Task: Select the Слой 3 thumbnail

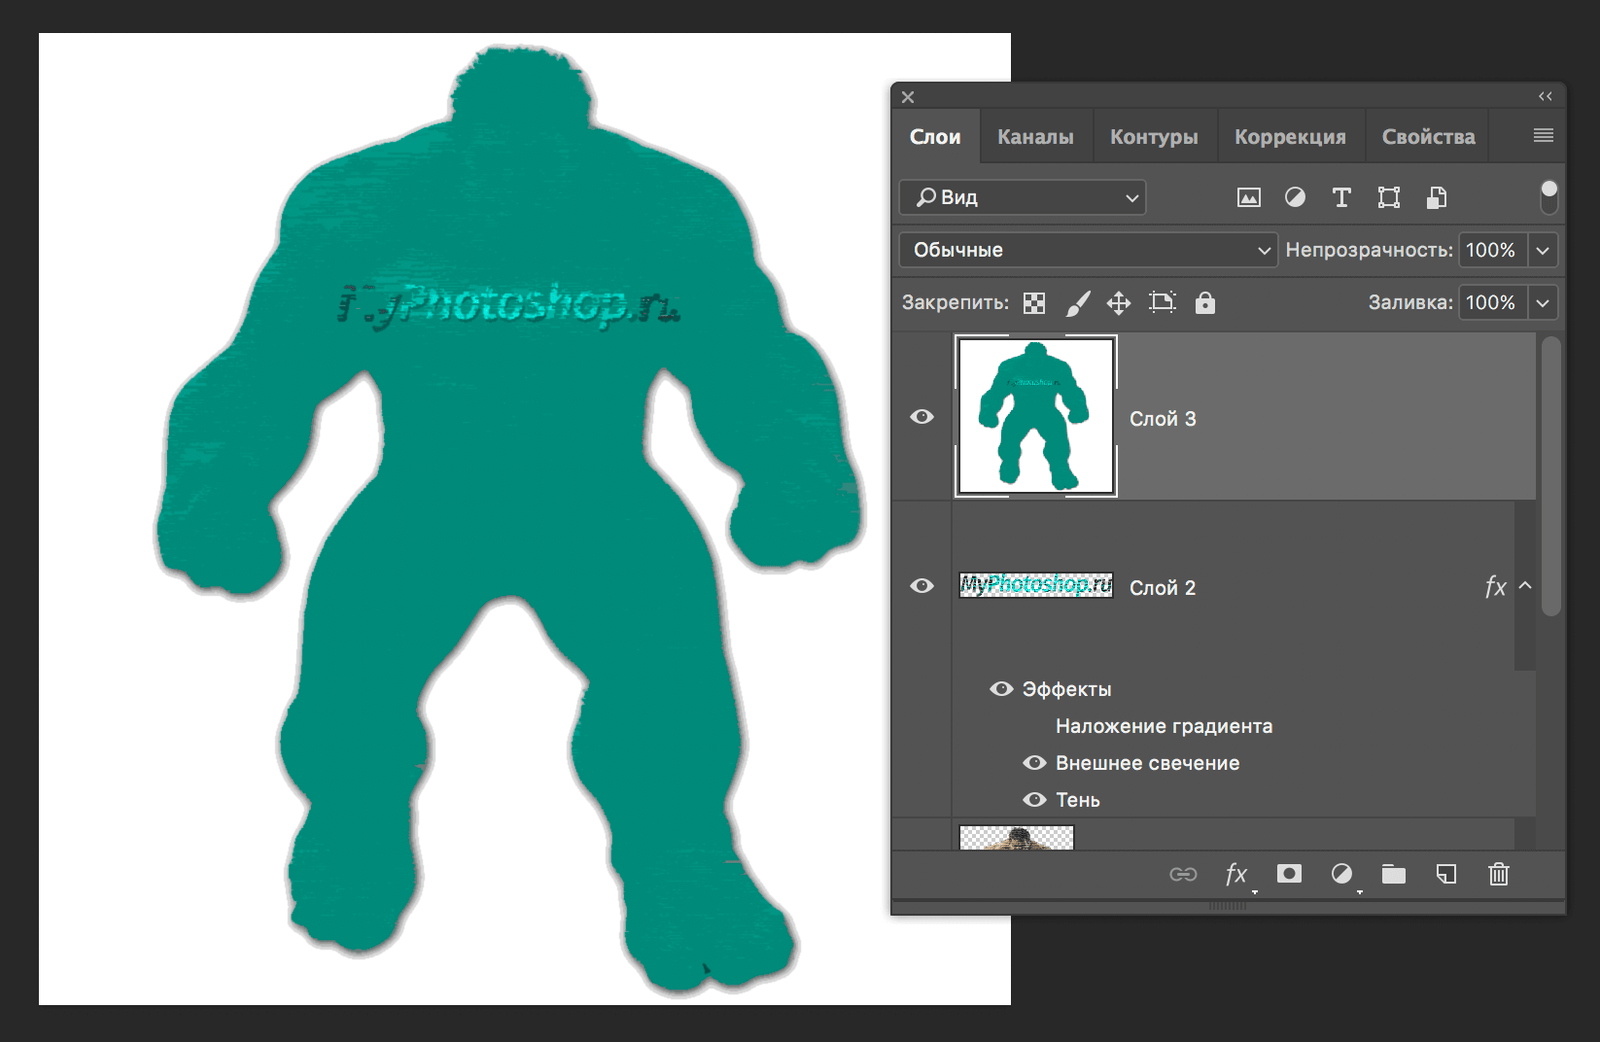Action: point(1035,416)
